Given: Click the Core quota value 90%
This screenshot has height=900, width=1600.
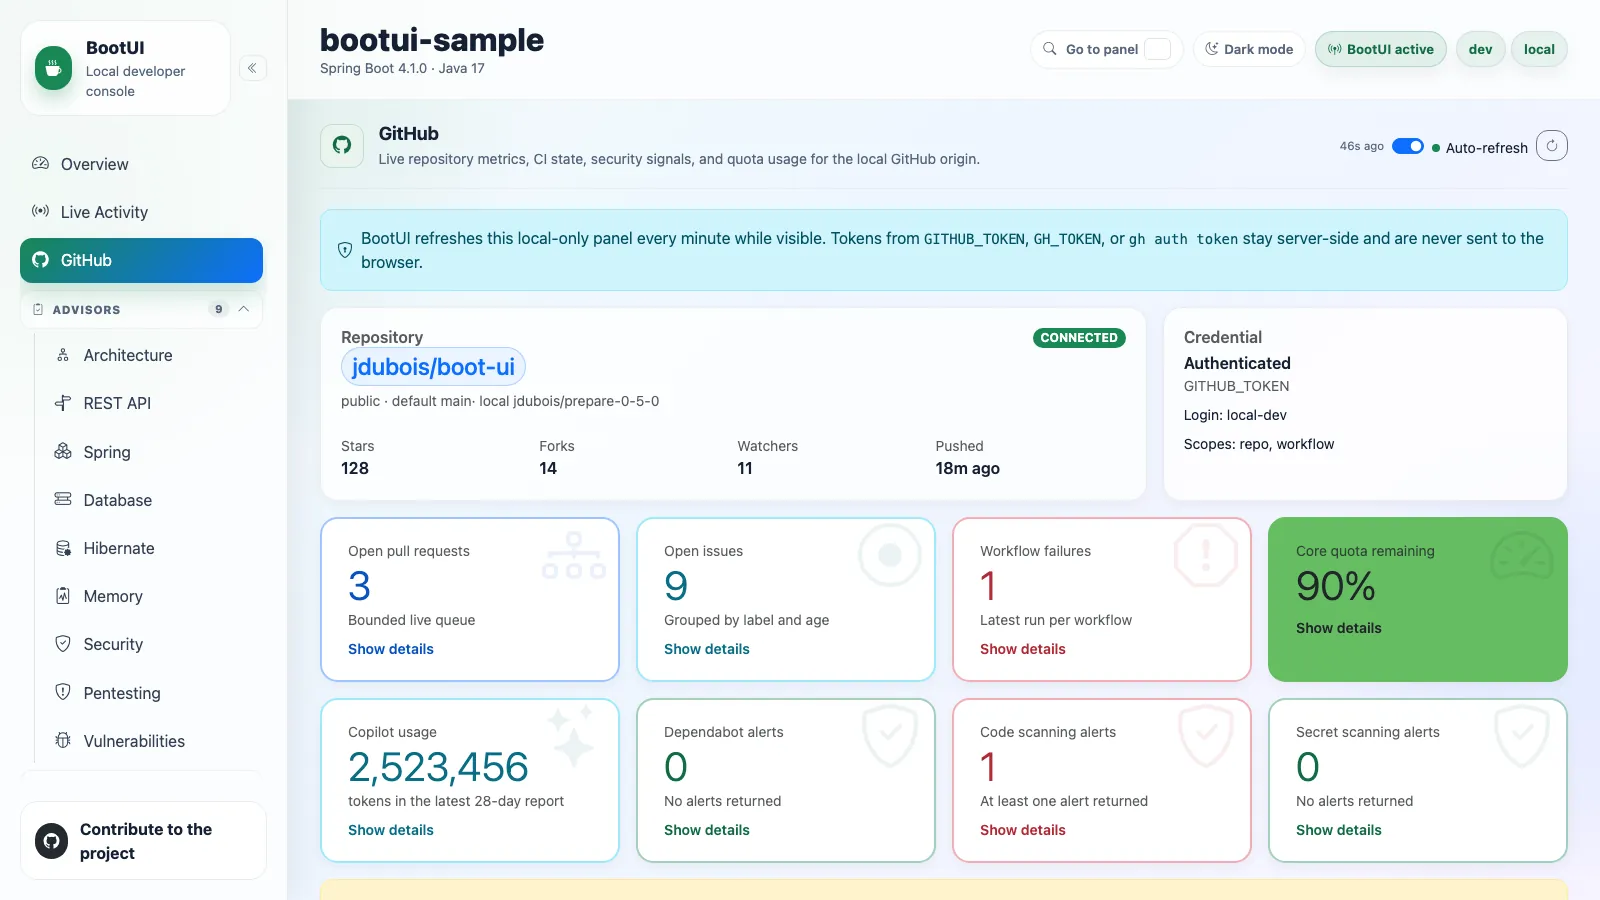Looking at the screenshot, I should point(1336,586).
